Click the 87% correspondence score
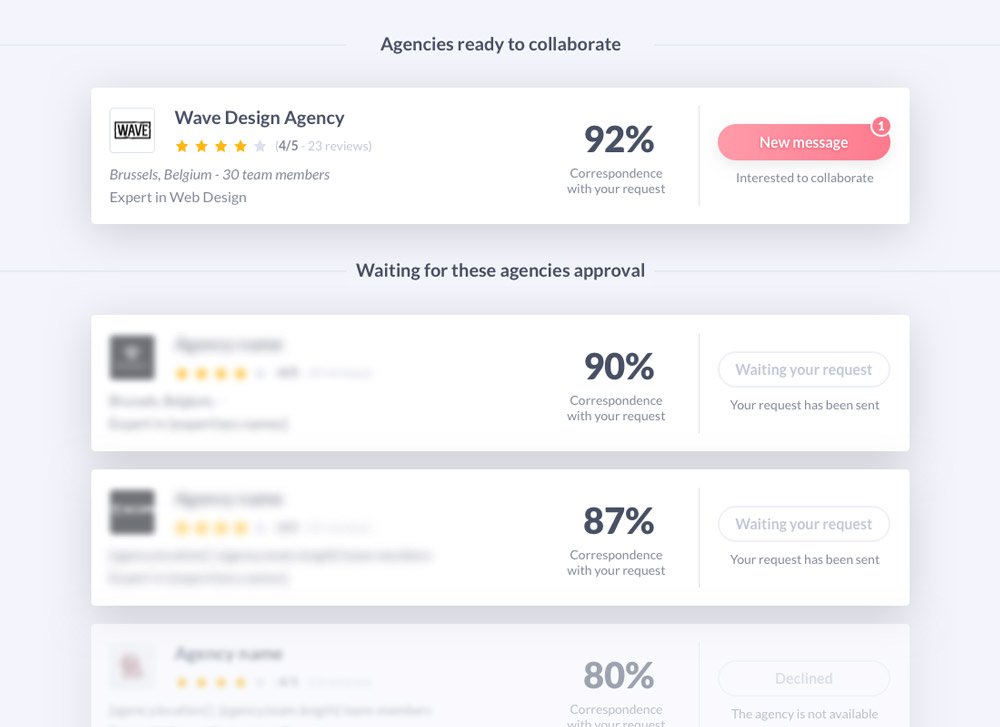This screenshot has height=727, width=1000. 619,520
